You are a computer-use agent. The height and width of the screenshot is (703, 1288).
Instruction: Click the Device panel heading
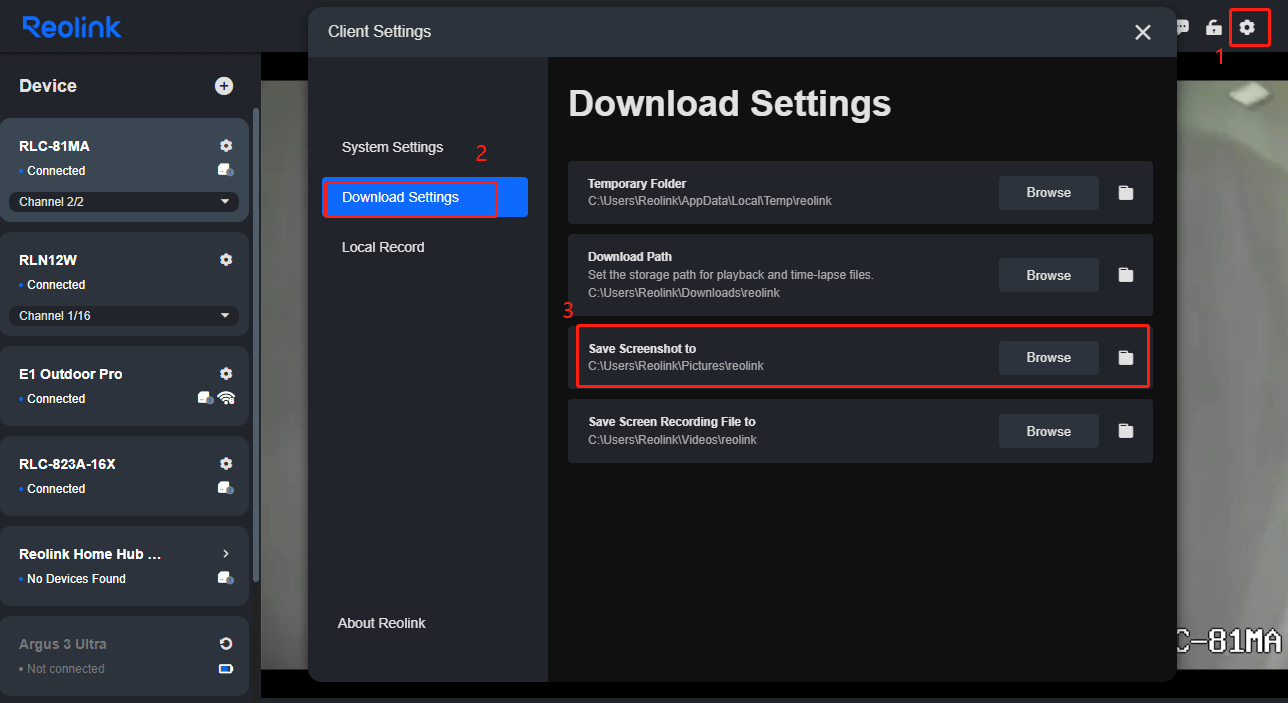click(x=48, y=86)
